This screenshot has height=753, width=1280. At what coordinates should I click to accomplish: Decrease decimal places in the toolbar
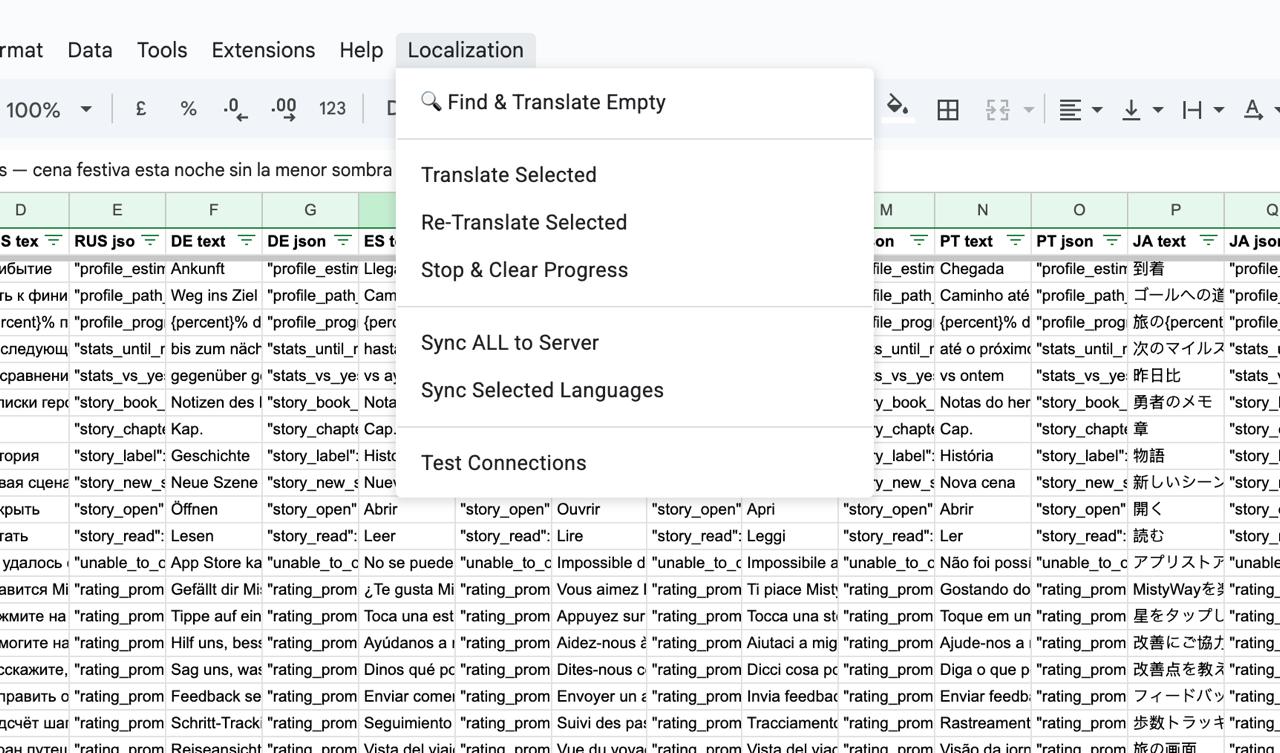coord(236,109)
